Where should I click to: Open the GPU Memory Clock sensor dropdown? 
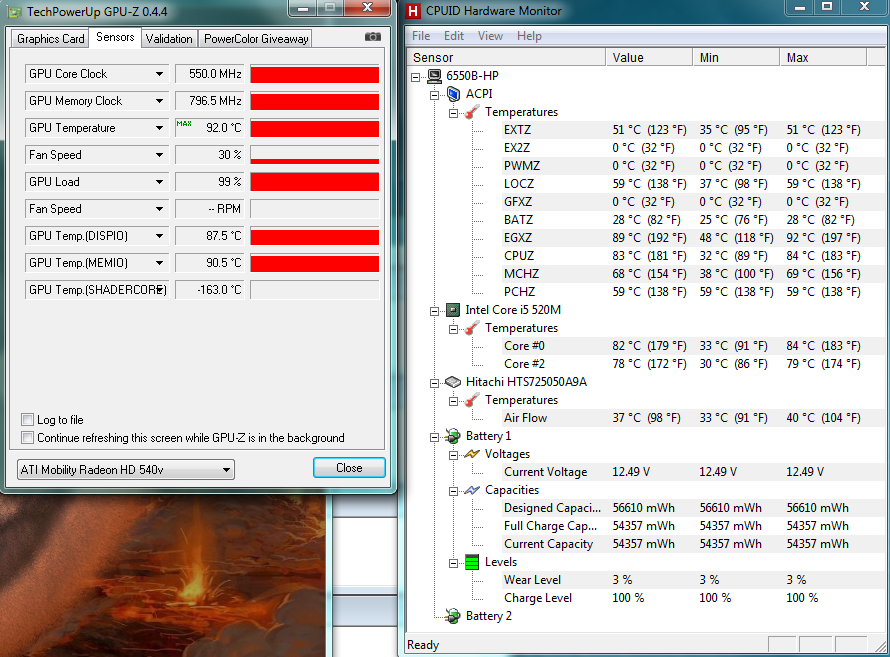159,101
